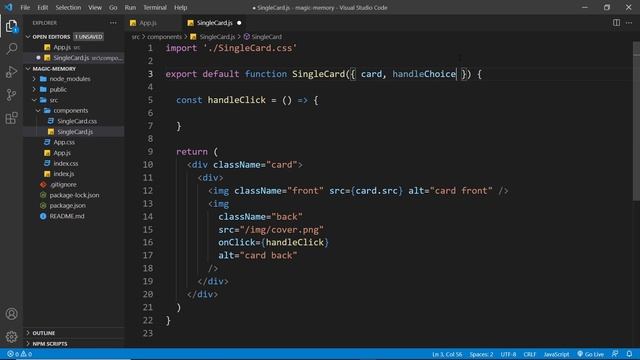Viewport: 640px width, 360px height.
Task: Click unsaved dot on SingleCard.js tab
Action: pyautogui.click(x=239, y=23)
